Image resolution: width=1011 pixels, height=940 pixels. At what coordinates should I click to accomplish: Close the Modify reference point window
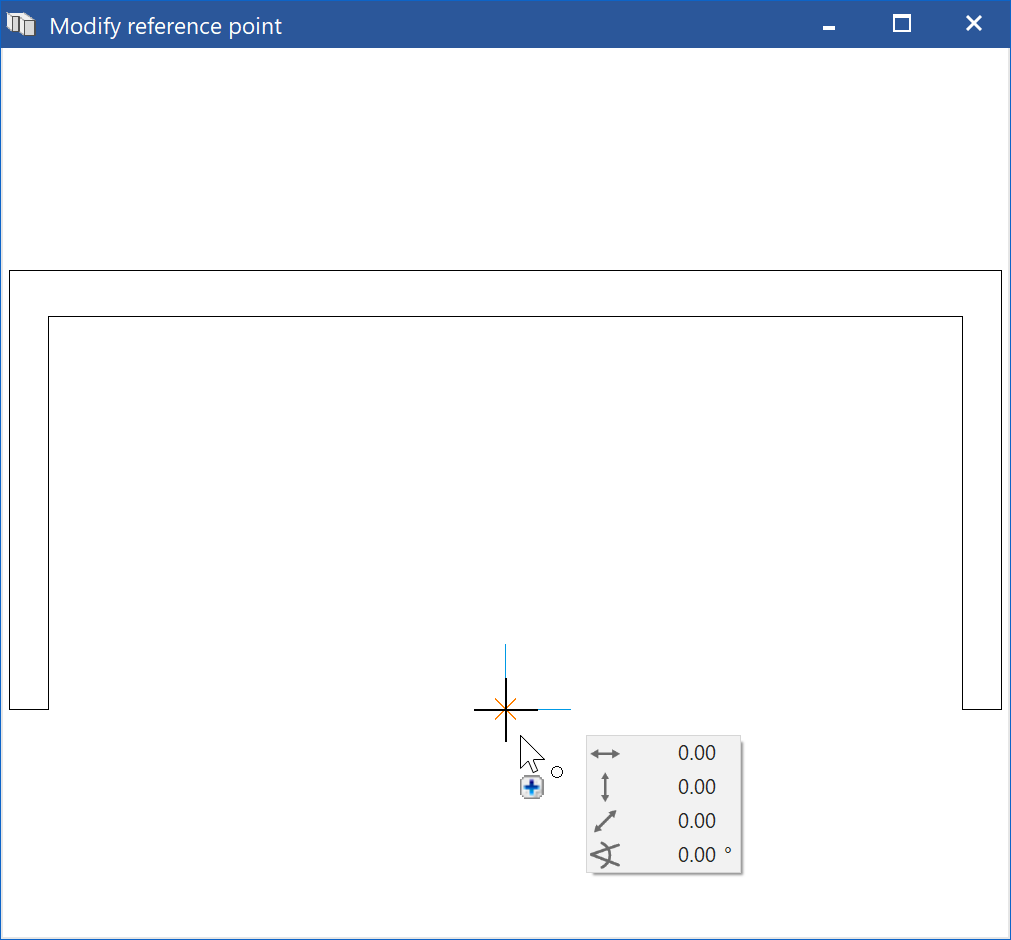[973, 24]
